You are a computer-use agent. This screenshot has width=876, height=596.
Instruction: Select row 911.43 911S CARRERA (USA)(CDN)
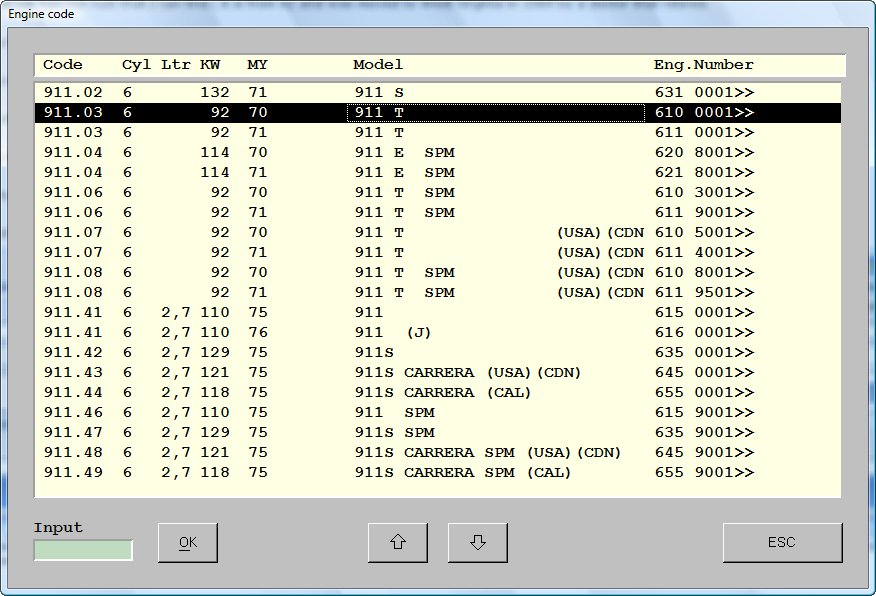437,373
